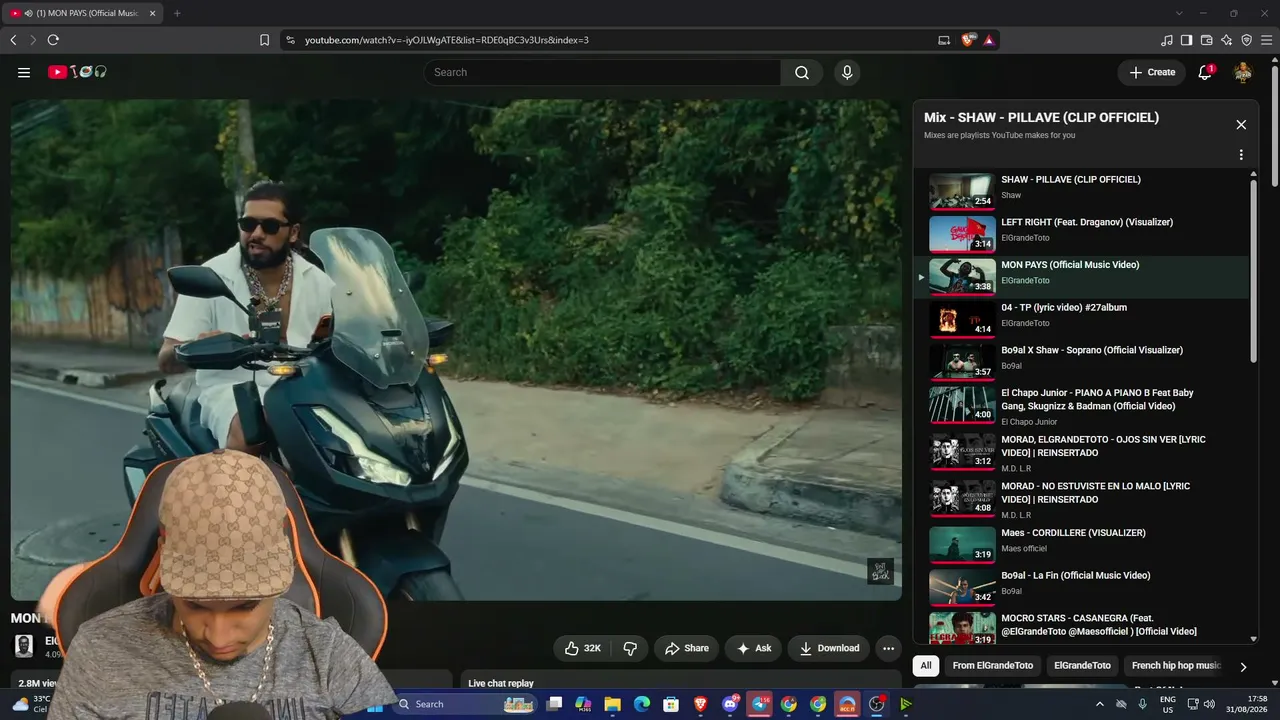This screenshot has width=1280, height=720.
Task: Show more filter chips with the arrow
Action: 1243,666
